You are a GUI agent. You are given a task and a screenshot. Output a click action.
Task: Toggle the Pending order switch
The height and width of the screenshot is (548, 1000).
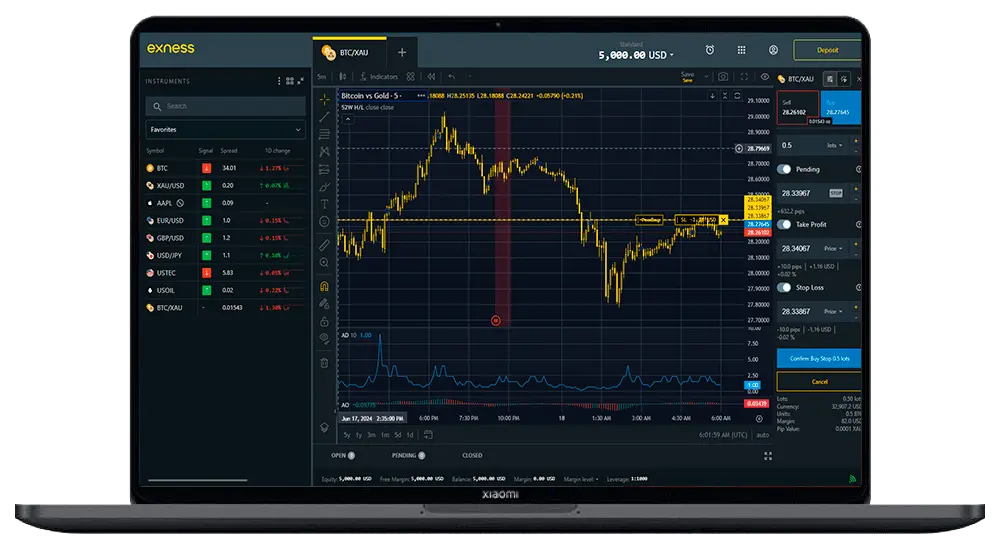[785, 169]
